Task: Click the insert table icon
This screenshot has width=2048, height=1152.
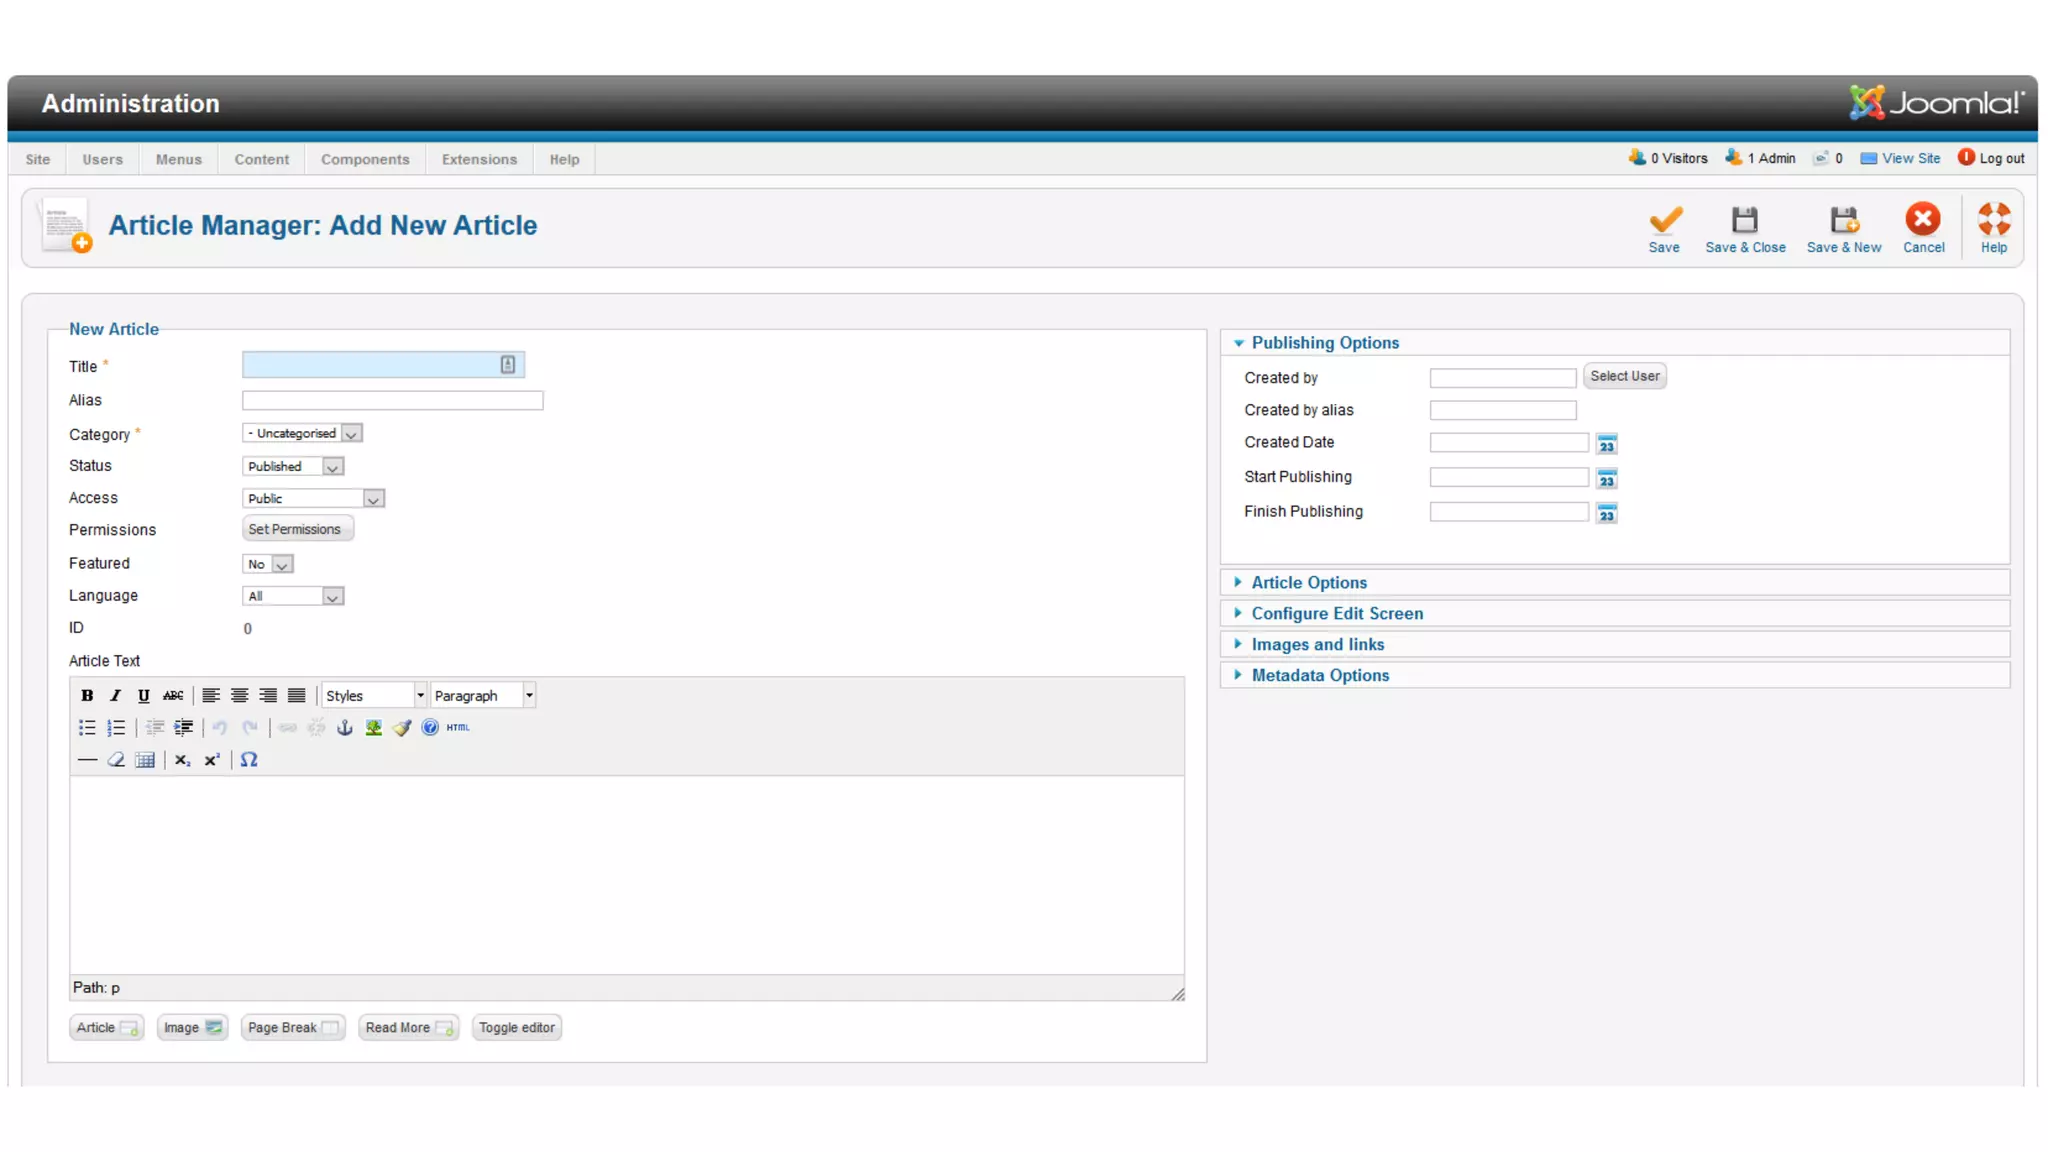Action: pos(145,760)
